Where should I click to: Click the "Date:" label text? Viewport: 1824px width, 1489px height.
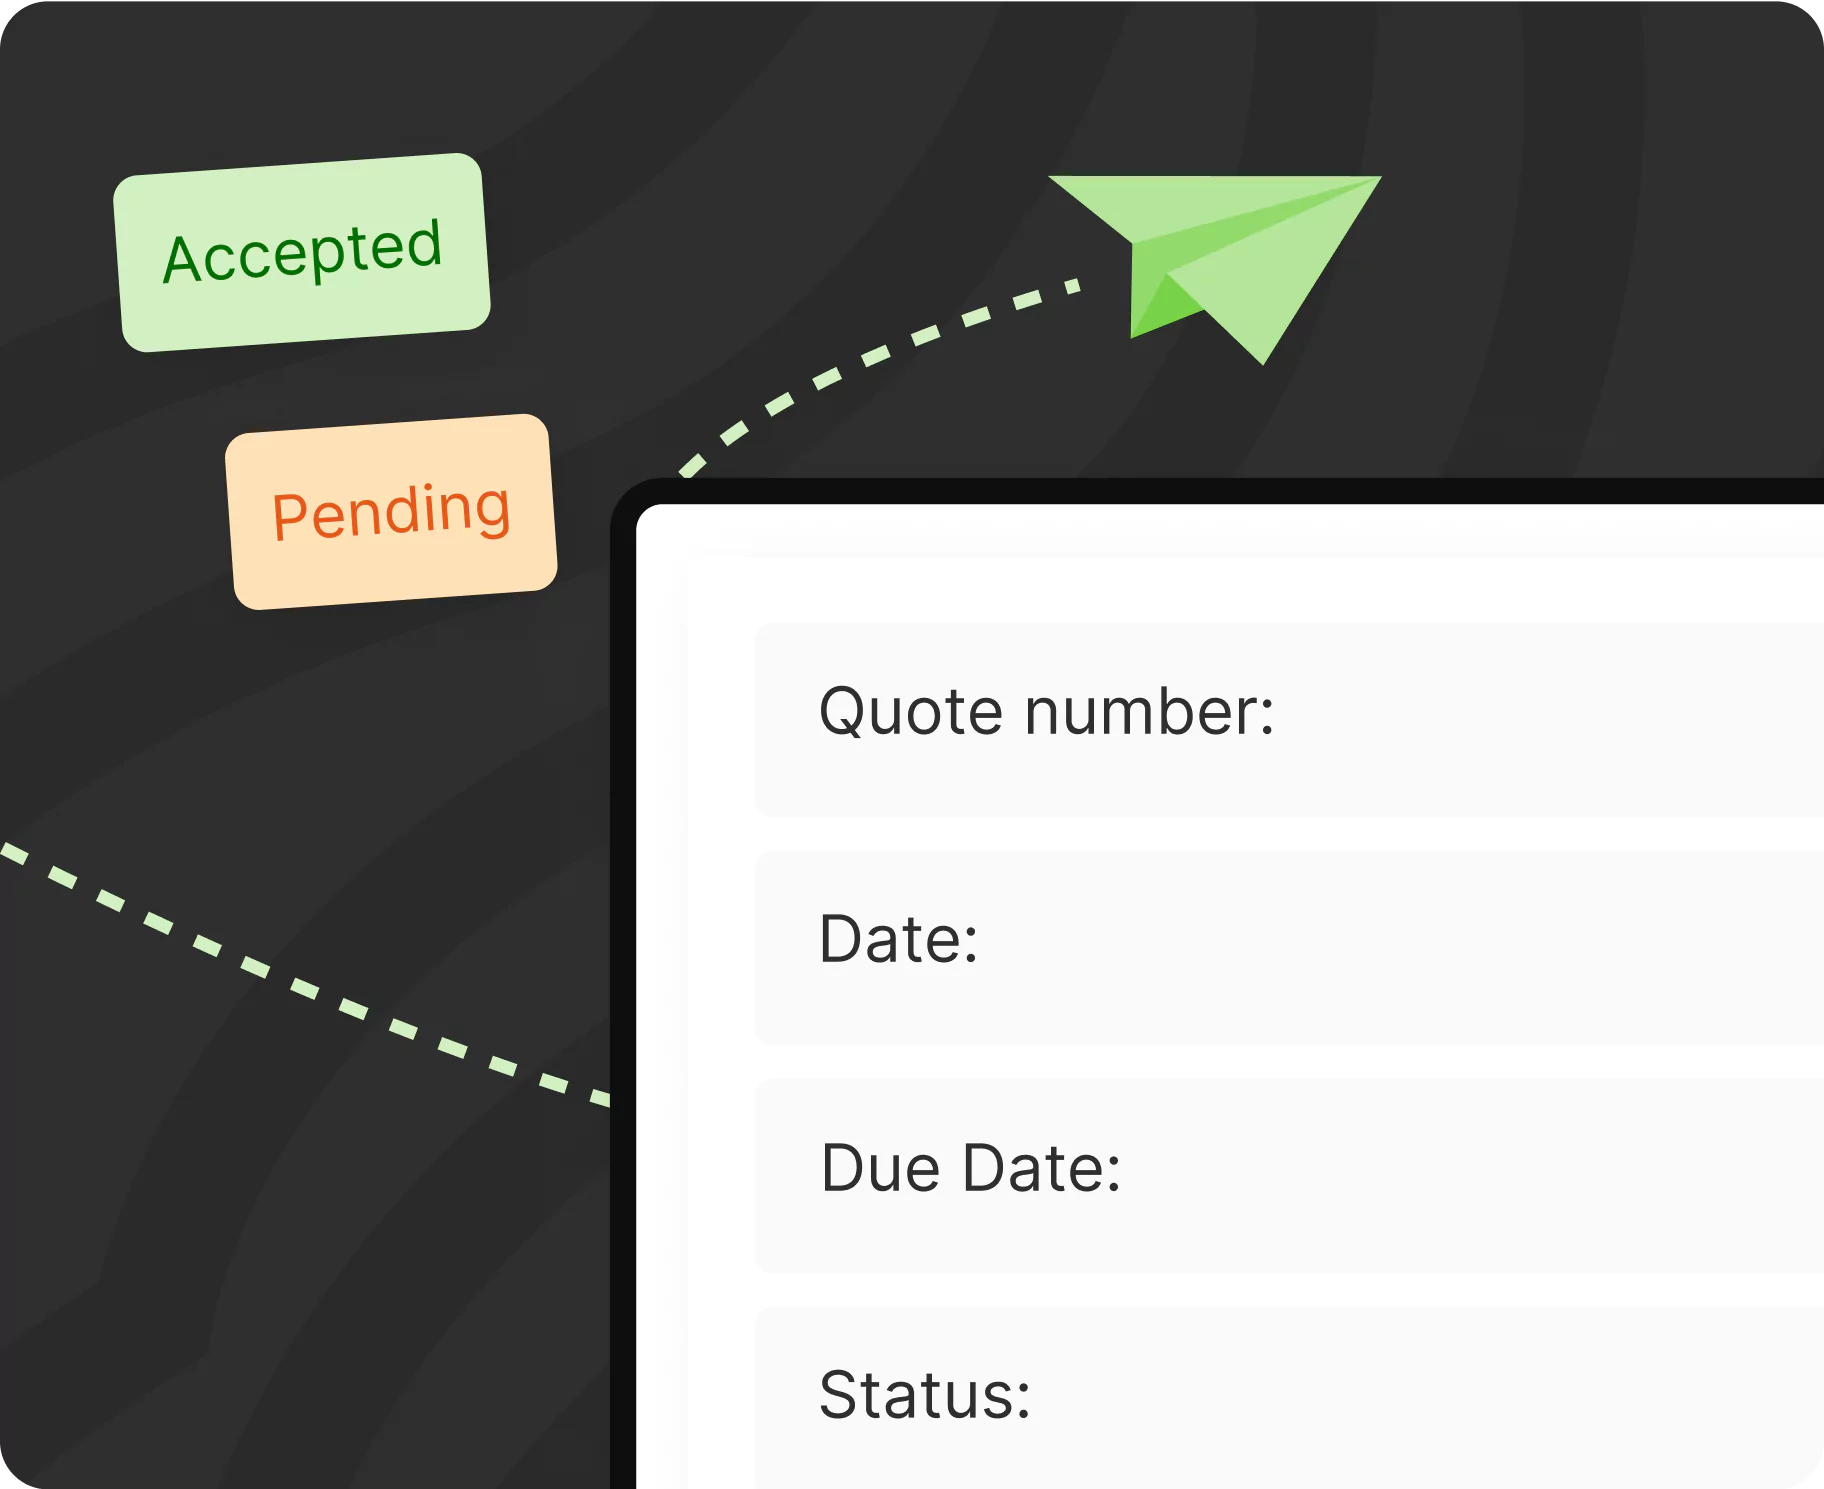(x=898, y=940)
